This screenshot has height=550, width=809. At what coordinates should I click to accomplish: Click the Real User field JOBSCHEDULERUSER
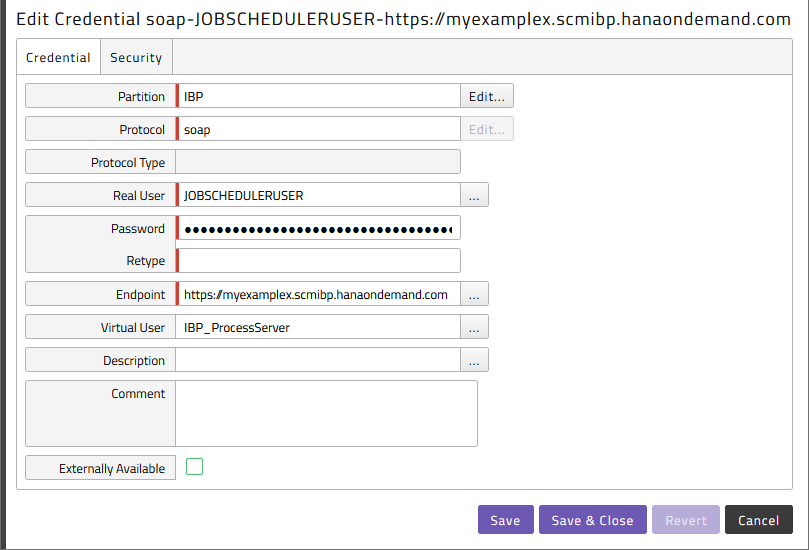tap(318, 195)
